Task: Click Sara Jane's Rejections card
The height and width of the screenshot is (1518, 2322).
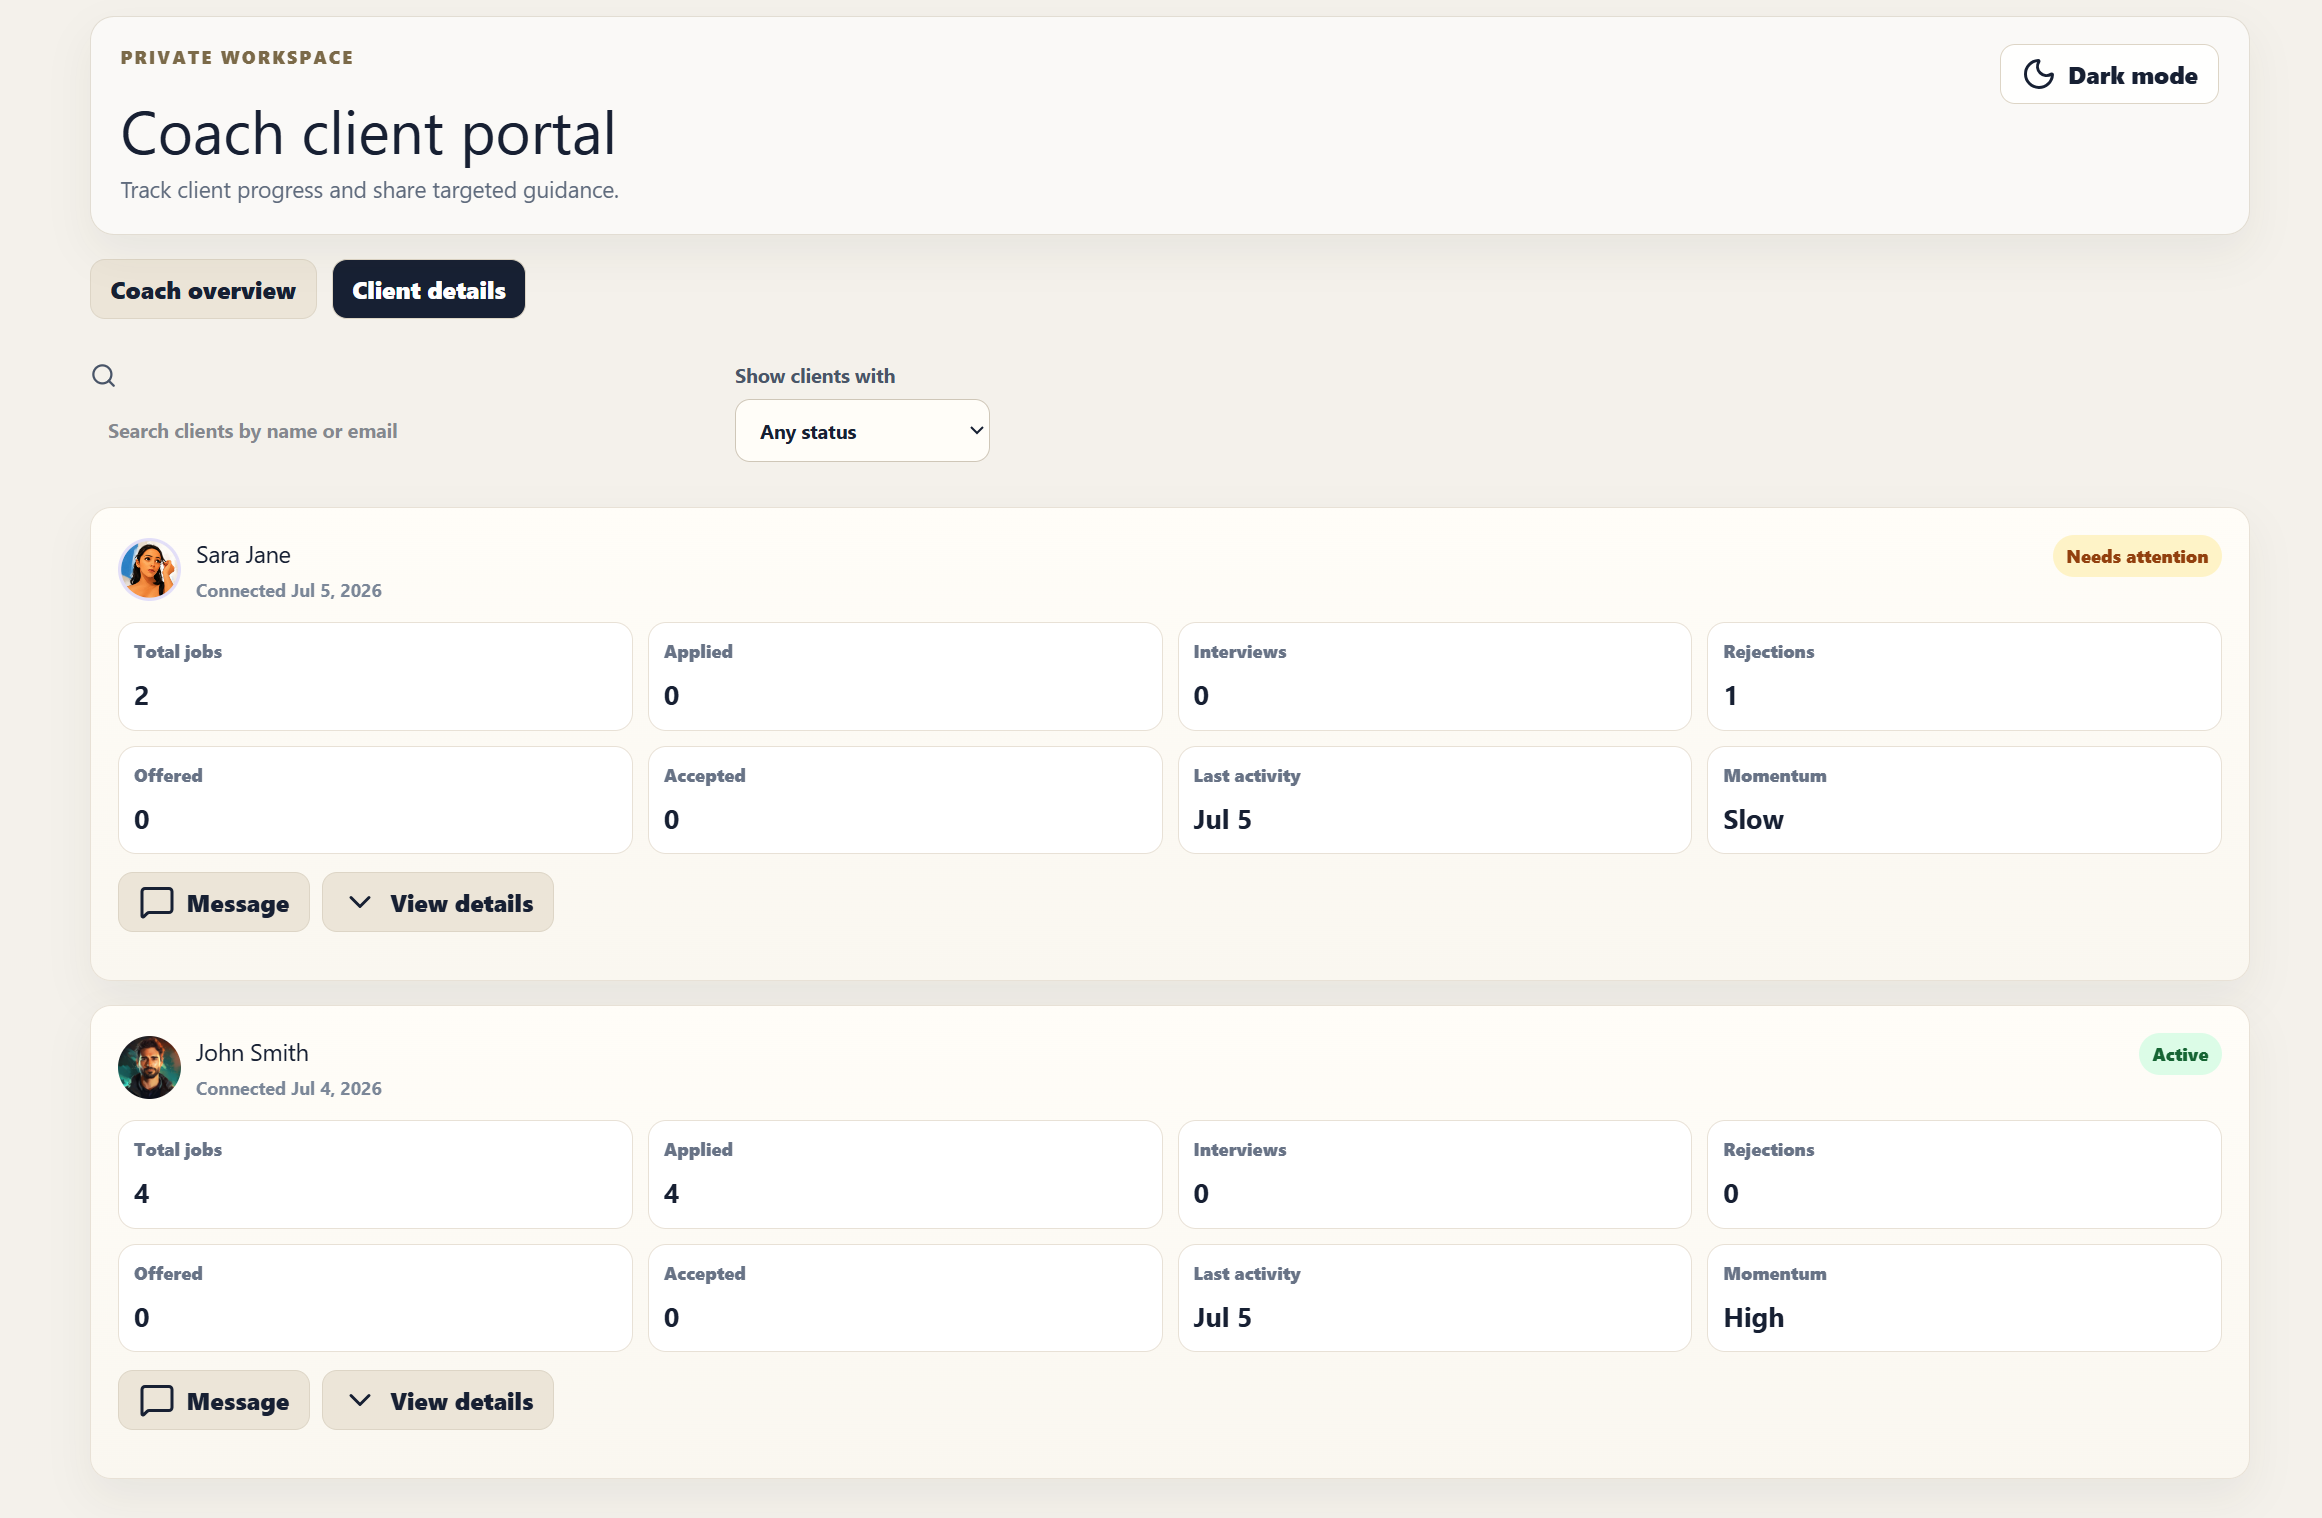Action: pyautogui.click(x=1964, y=676)
